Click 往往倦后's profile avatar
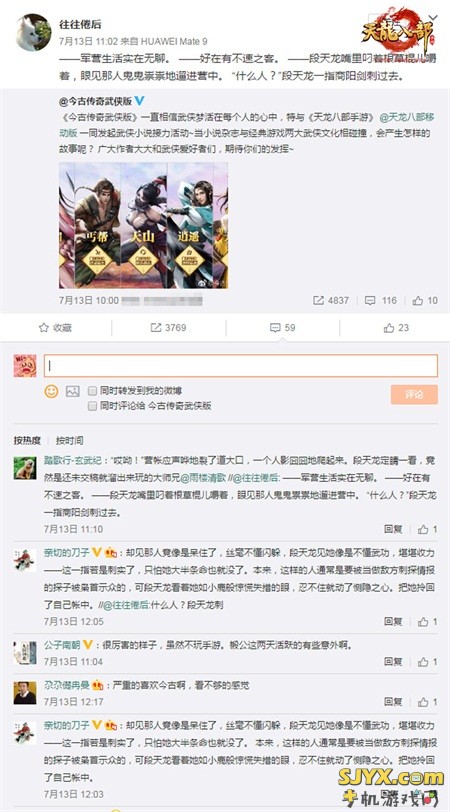Screen dimensions: 450x812 click(x=34, y=32)
